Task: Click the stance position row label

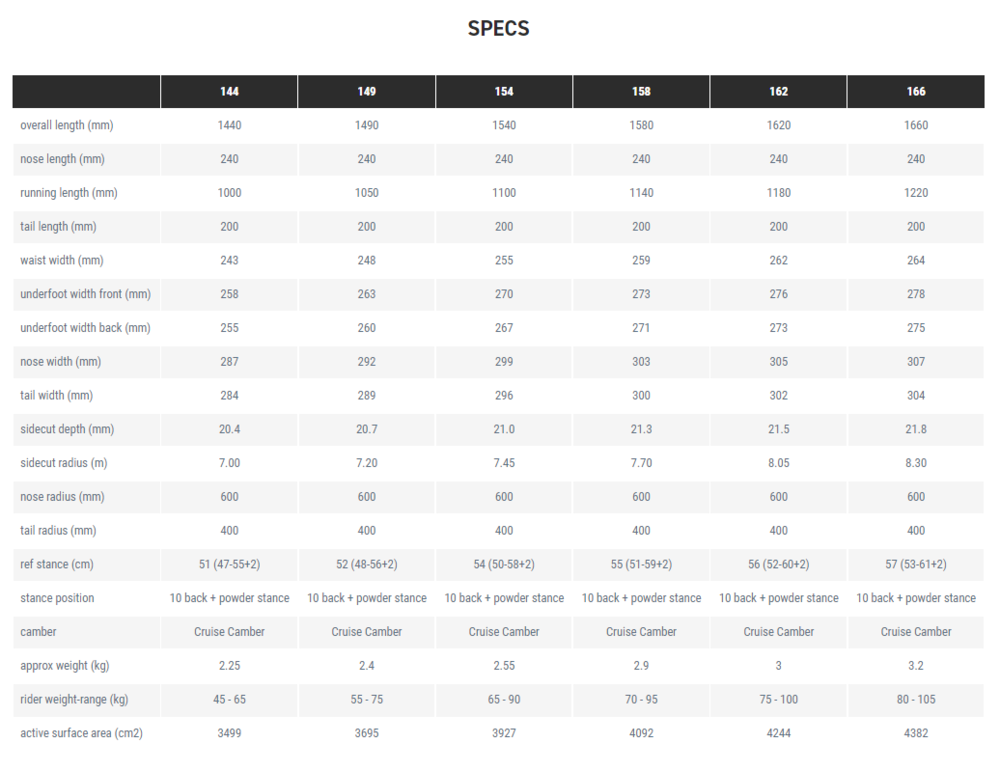Action: pyautogui.click(x=57, y=598)
